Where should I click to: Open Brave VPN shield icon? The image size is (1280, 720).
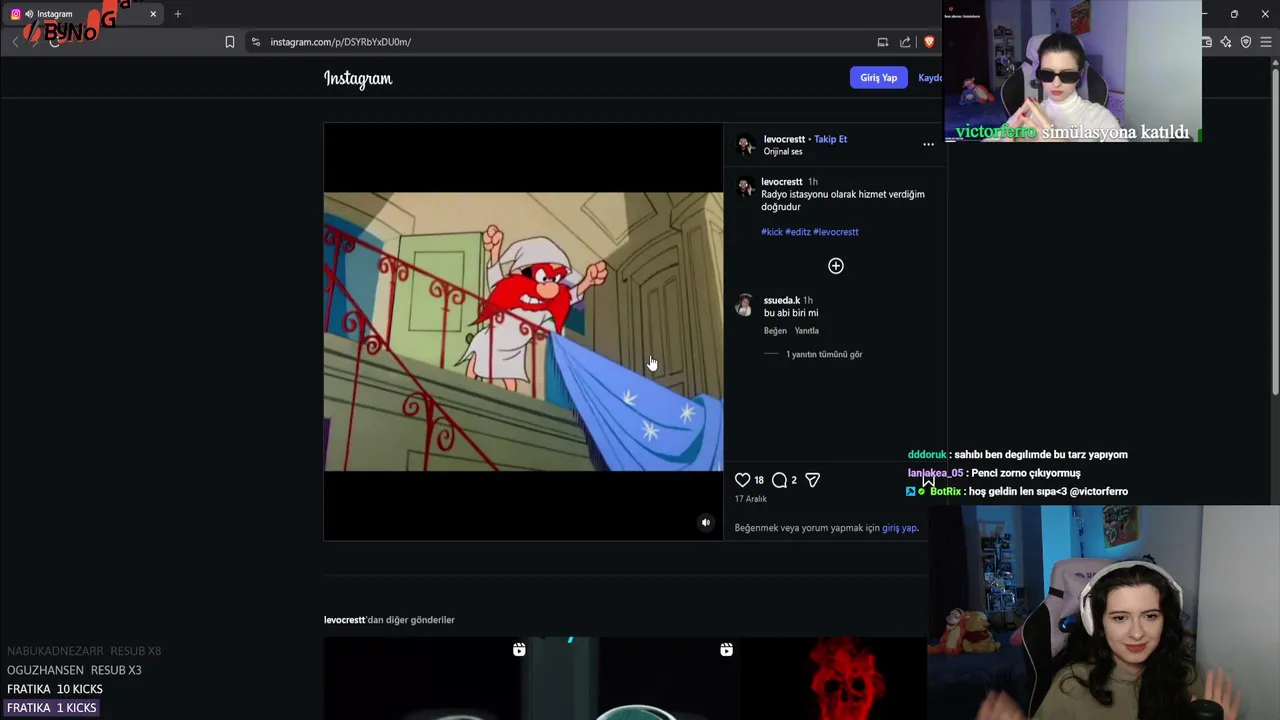1246,42
